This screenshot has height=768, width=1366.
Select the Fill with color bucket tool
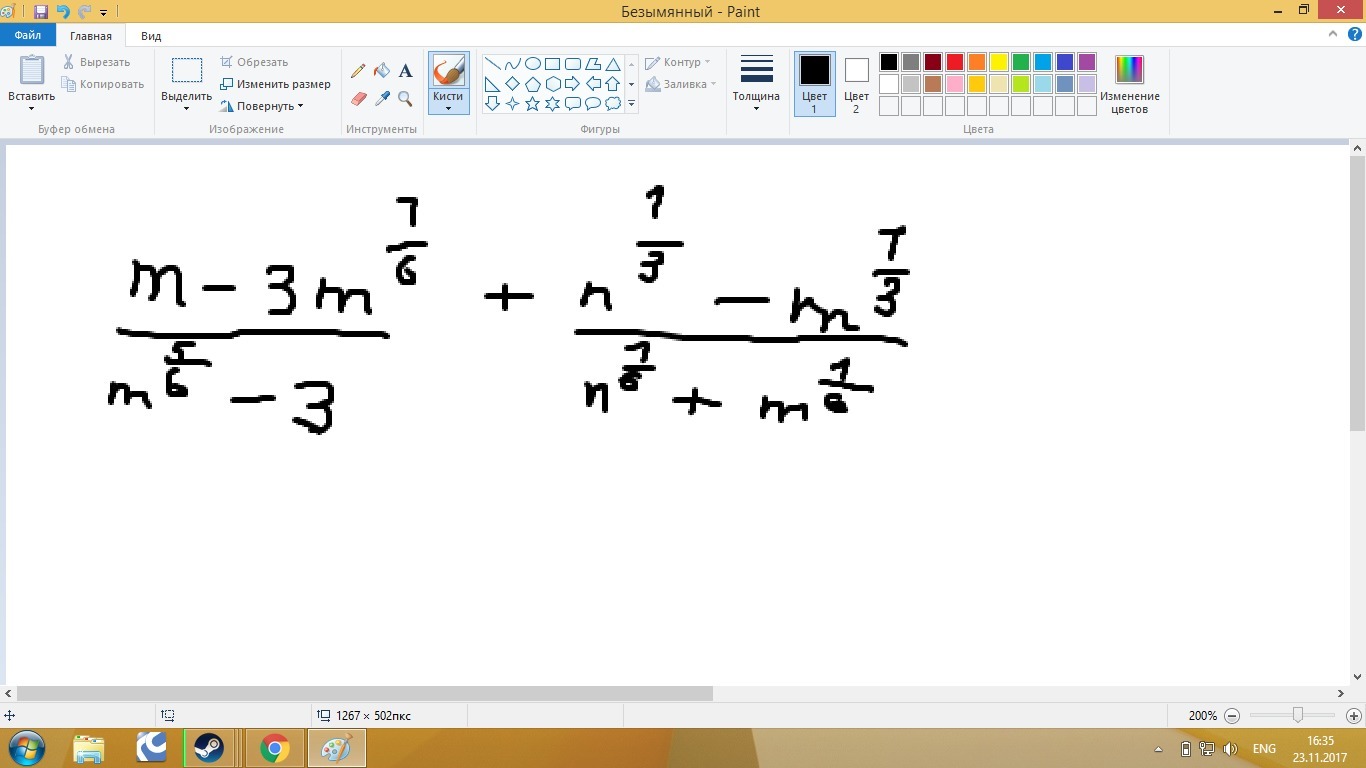382,71
